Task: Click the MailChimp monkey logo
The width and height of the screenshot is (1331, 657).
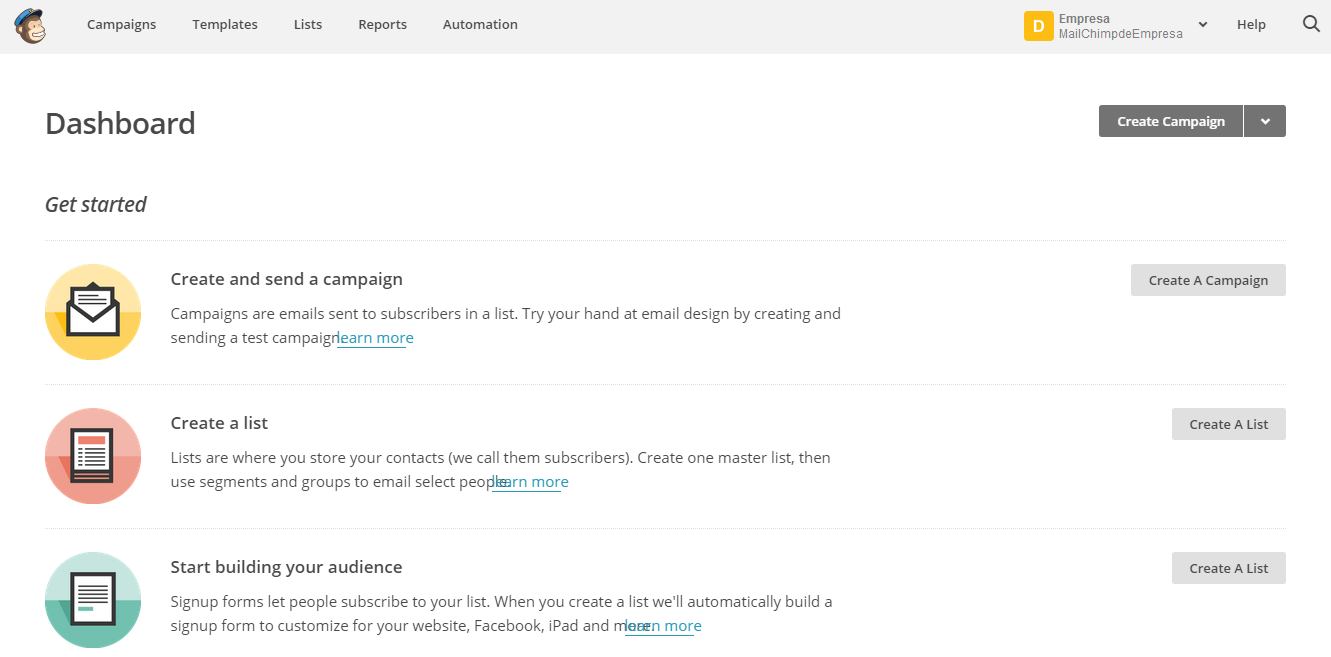Action: click(x=30, y=25)
